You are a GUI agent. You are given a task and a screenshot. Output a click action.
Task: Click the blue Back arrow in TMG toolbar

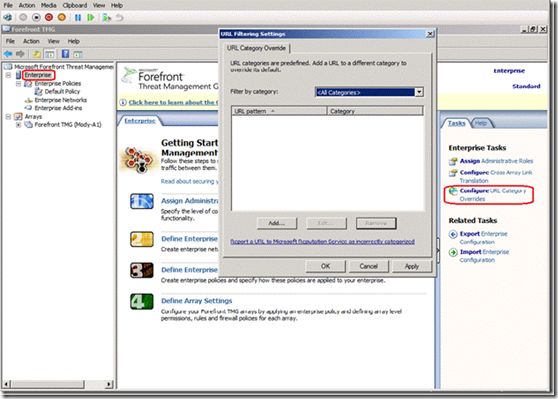[8, 54]
